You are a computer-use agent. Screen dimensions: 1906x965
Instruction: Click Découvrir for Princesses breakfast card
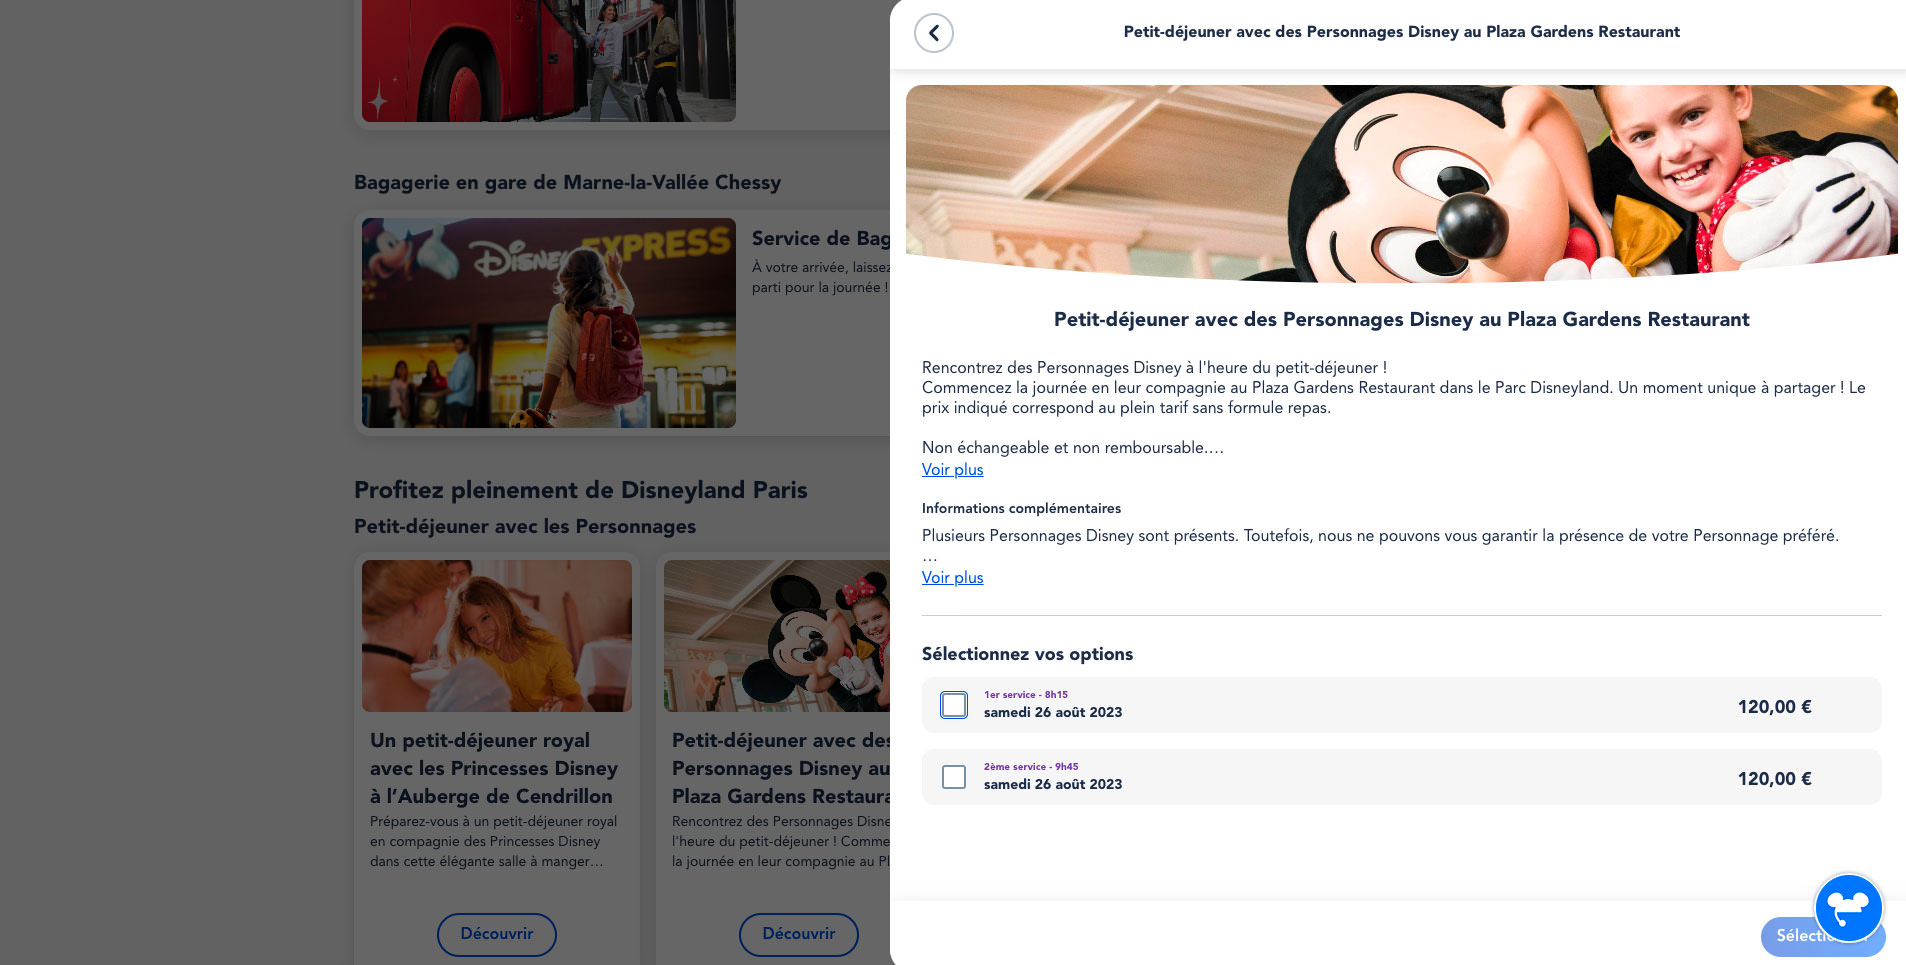click(x=496, y=934)
